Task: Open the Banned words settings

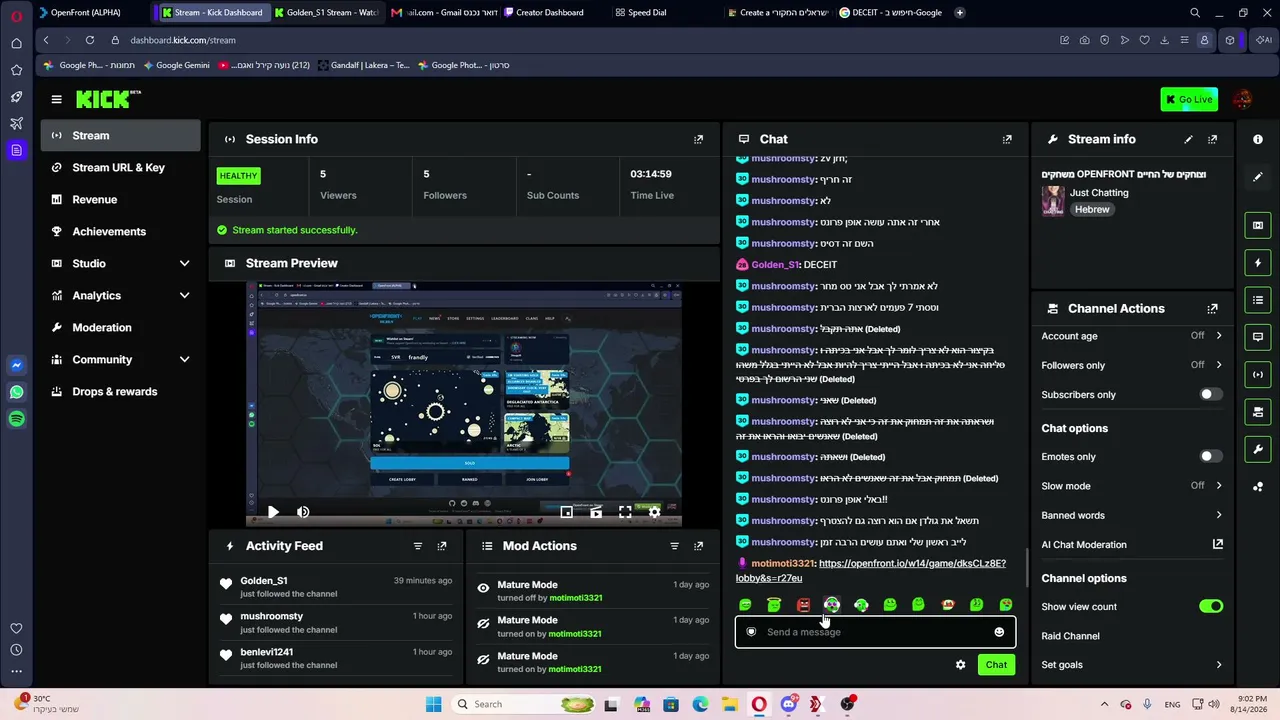Action: (1131, 515)
